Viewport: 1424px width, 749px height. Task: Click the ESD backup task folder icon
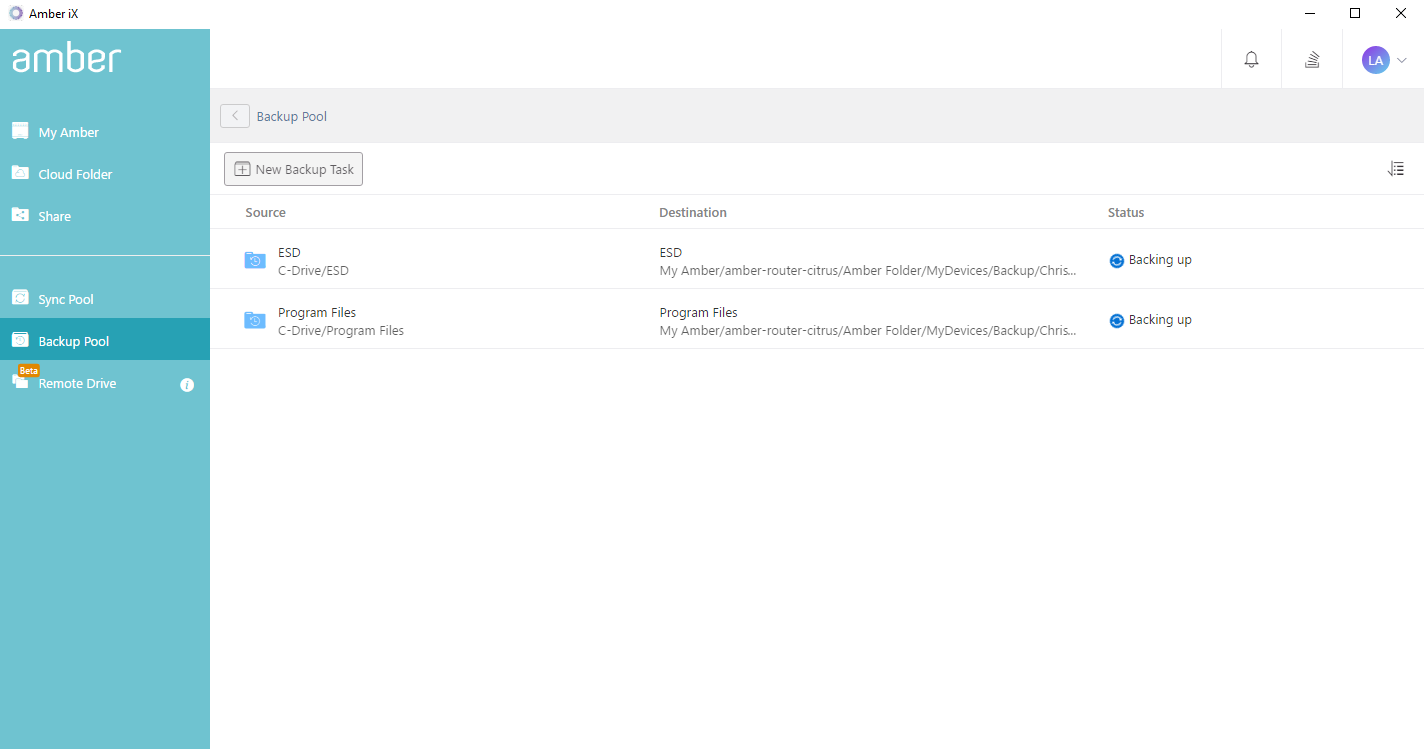point(254,260)
